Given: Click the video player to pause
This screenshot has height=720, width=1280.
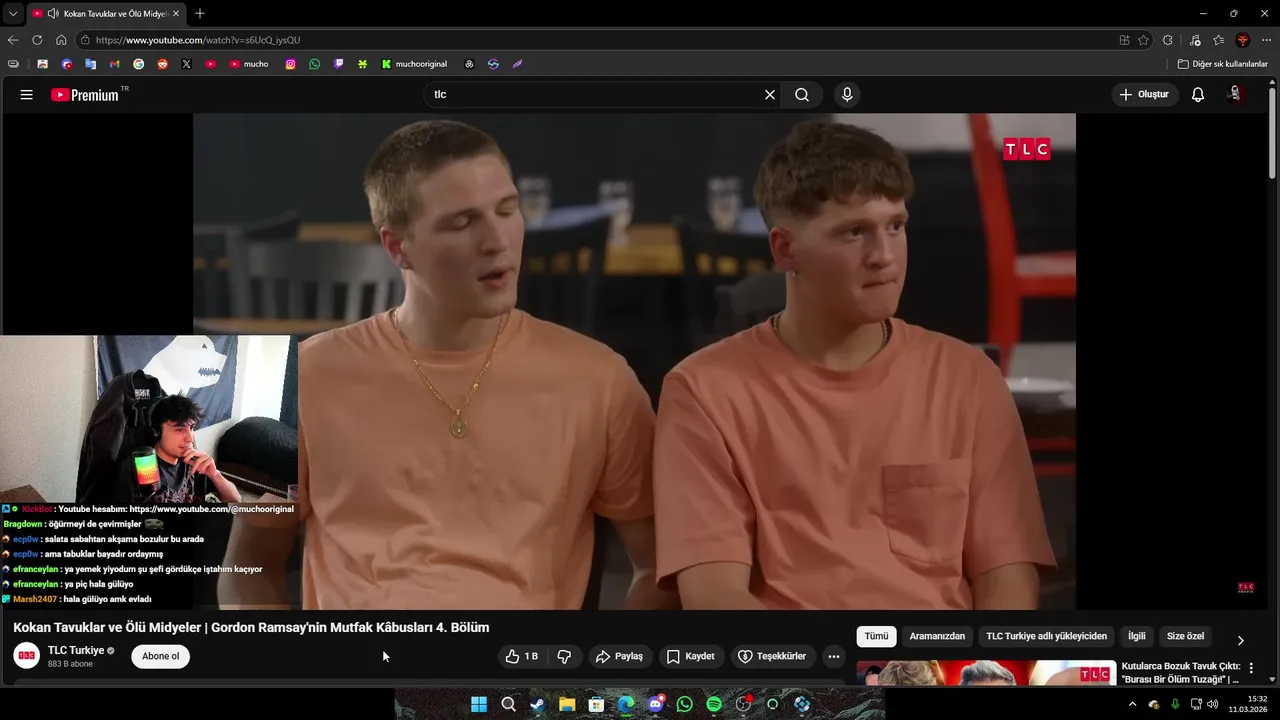Looking at the screenshot, I should click(x=634, y=361).
